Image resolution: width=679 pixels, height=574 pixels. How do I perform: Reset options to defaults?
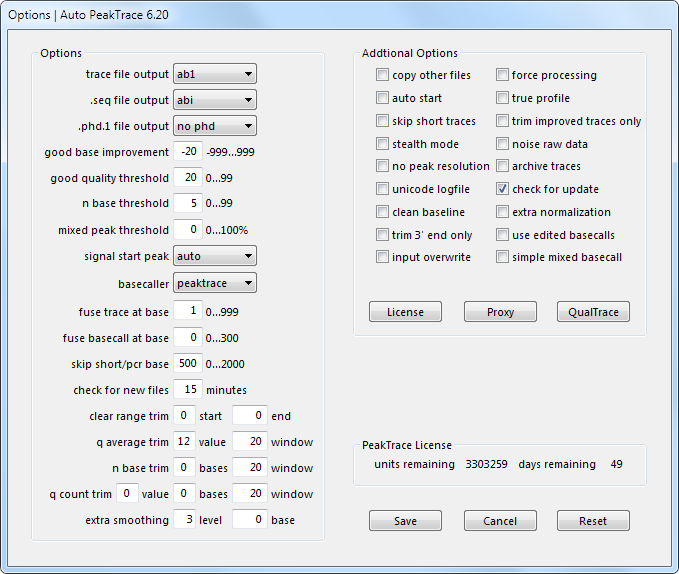593,520
